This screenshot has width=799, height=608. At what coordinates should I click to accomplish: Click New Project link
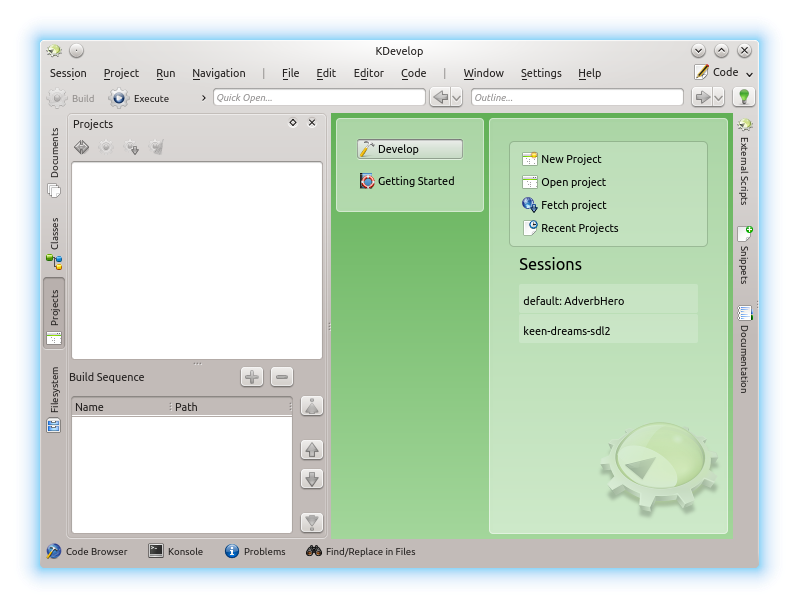tap(570, 159)
